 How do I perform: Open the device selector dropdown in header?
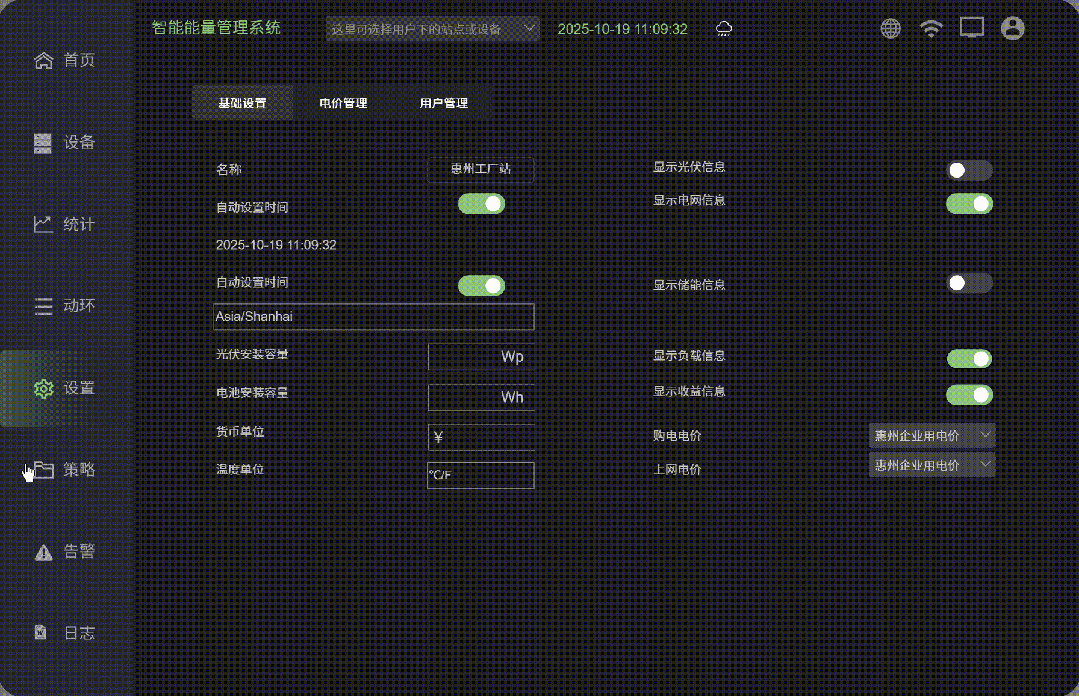tap(432, 28)
